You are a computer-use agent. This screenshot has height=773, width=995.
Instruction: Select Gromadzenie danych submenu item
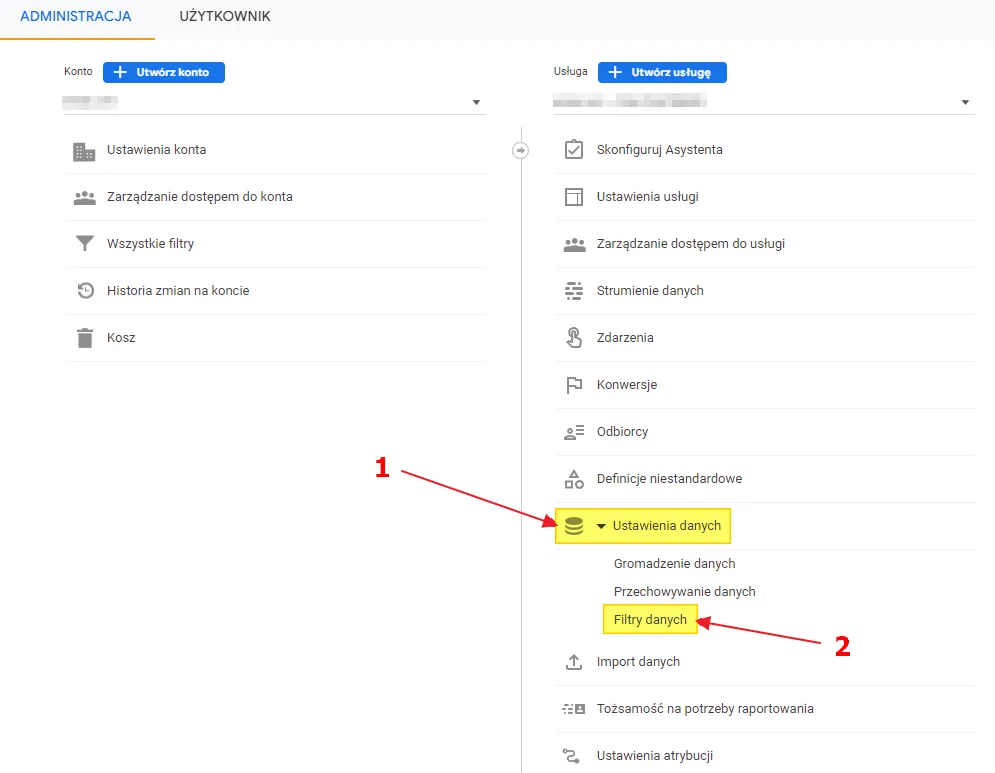click(x=675, y=564)
